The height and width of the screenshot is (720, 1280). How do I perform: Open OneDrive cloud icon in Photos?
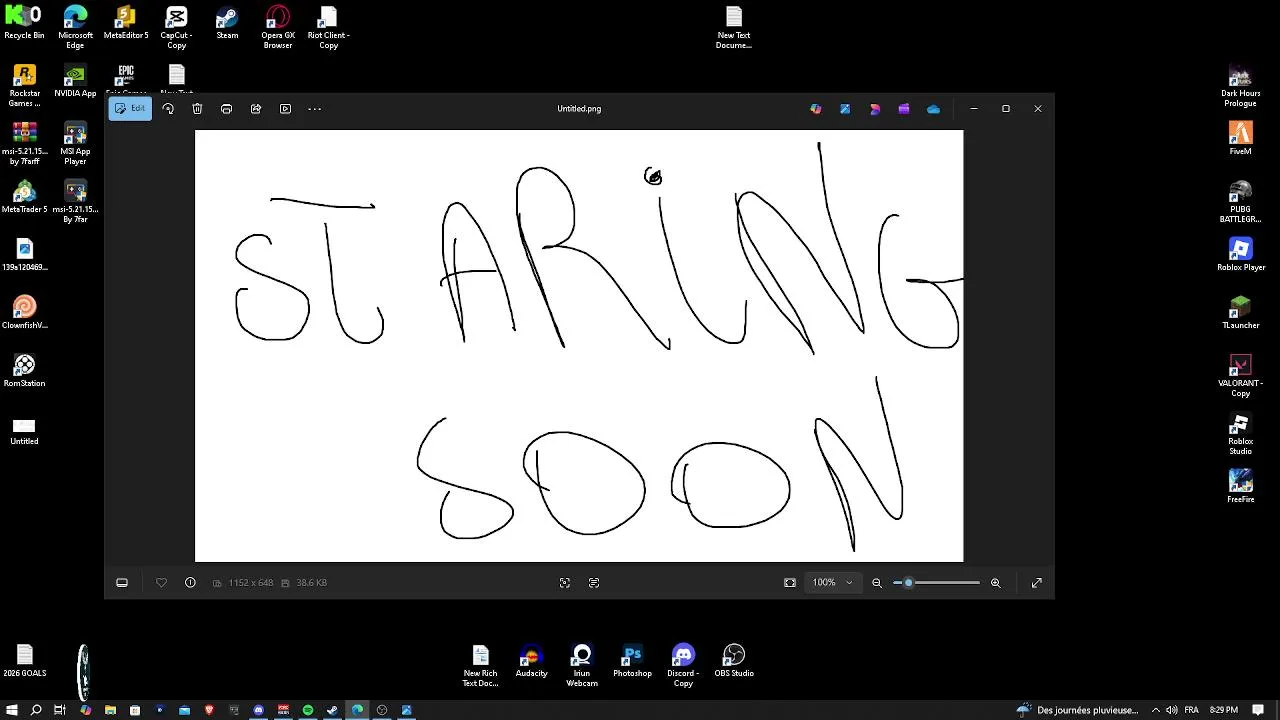tap(933, 109)
